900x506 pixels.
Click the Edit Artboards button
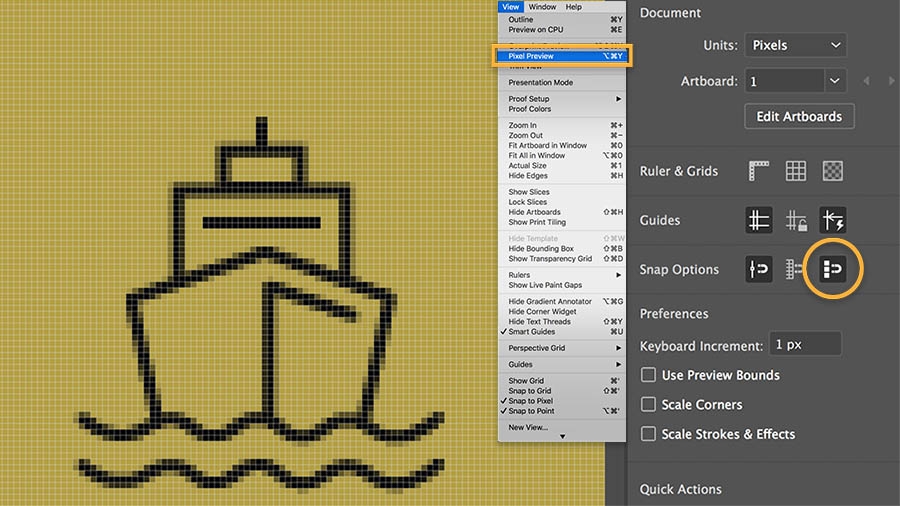point(799,116)
